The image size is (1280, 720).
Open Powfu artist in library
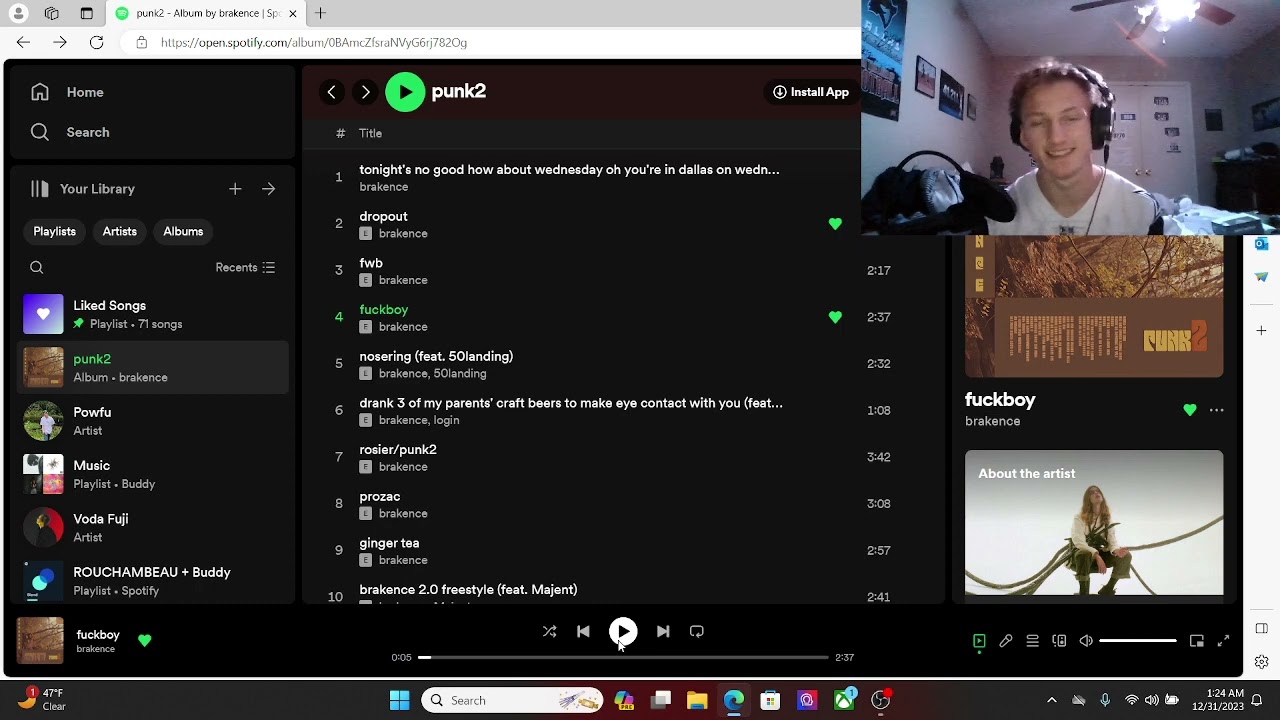click(153, 421)
